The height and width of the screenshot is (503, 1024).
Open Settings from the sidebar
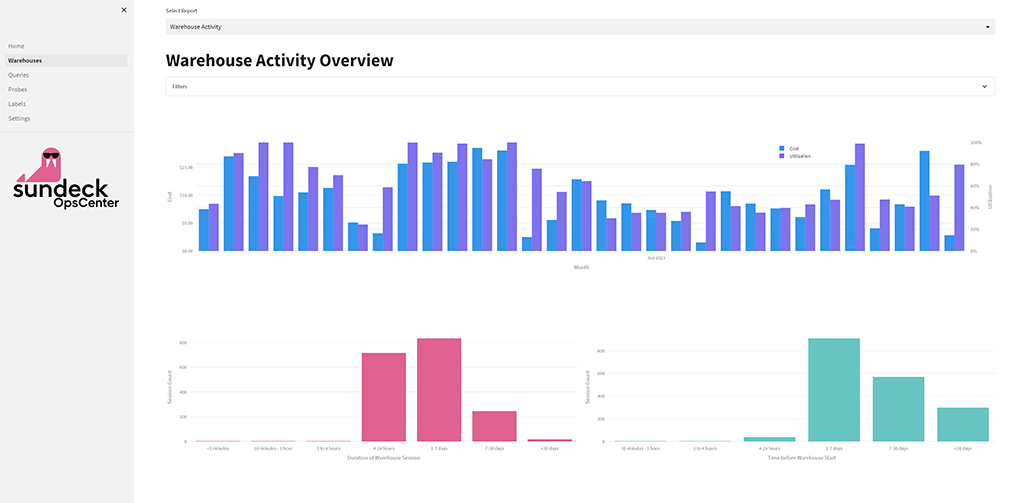point(19,118)
